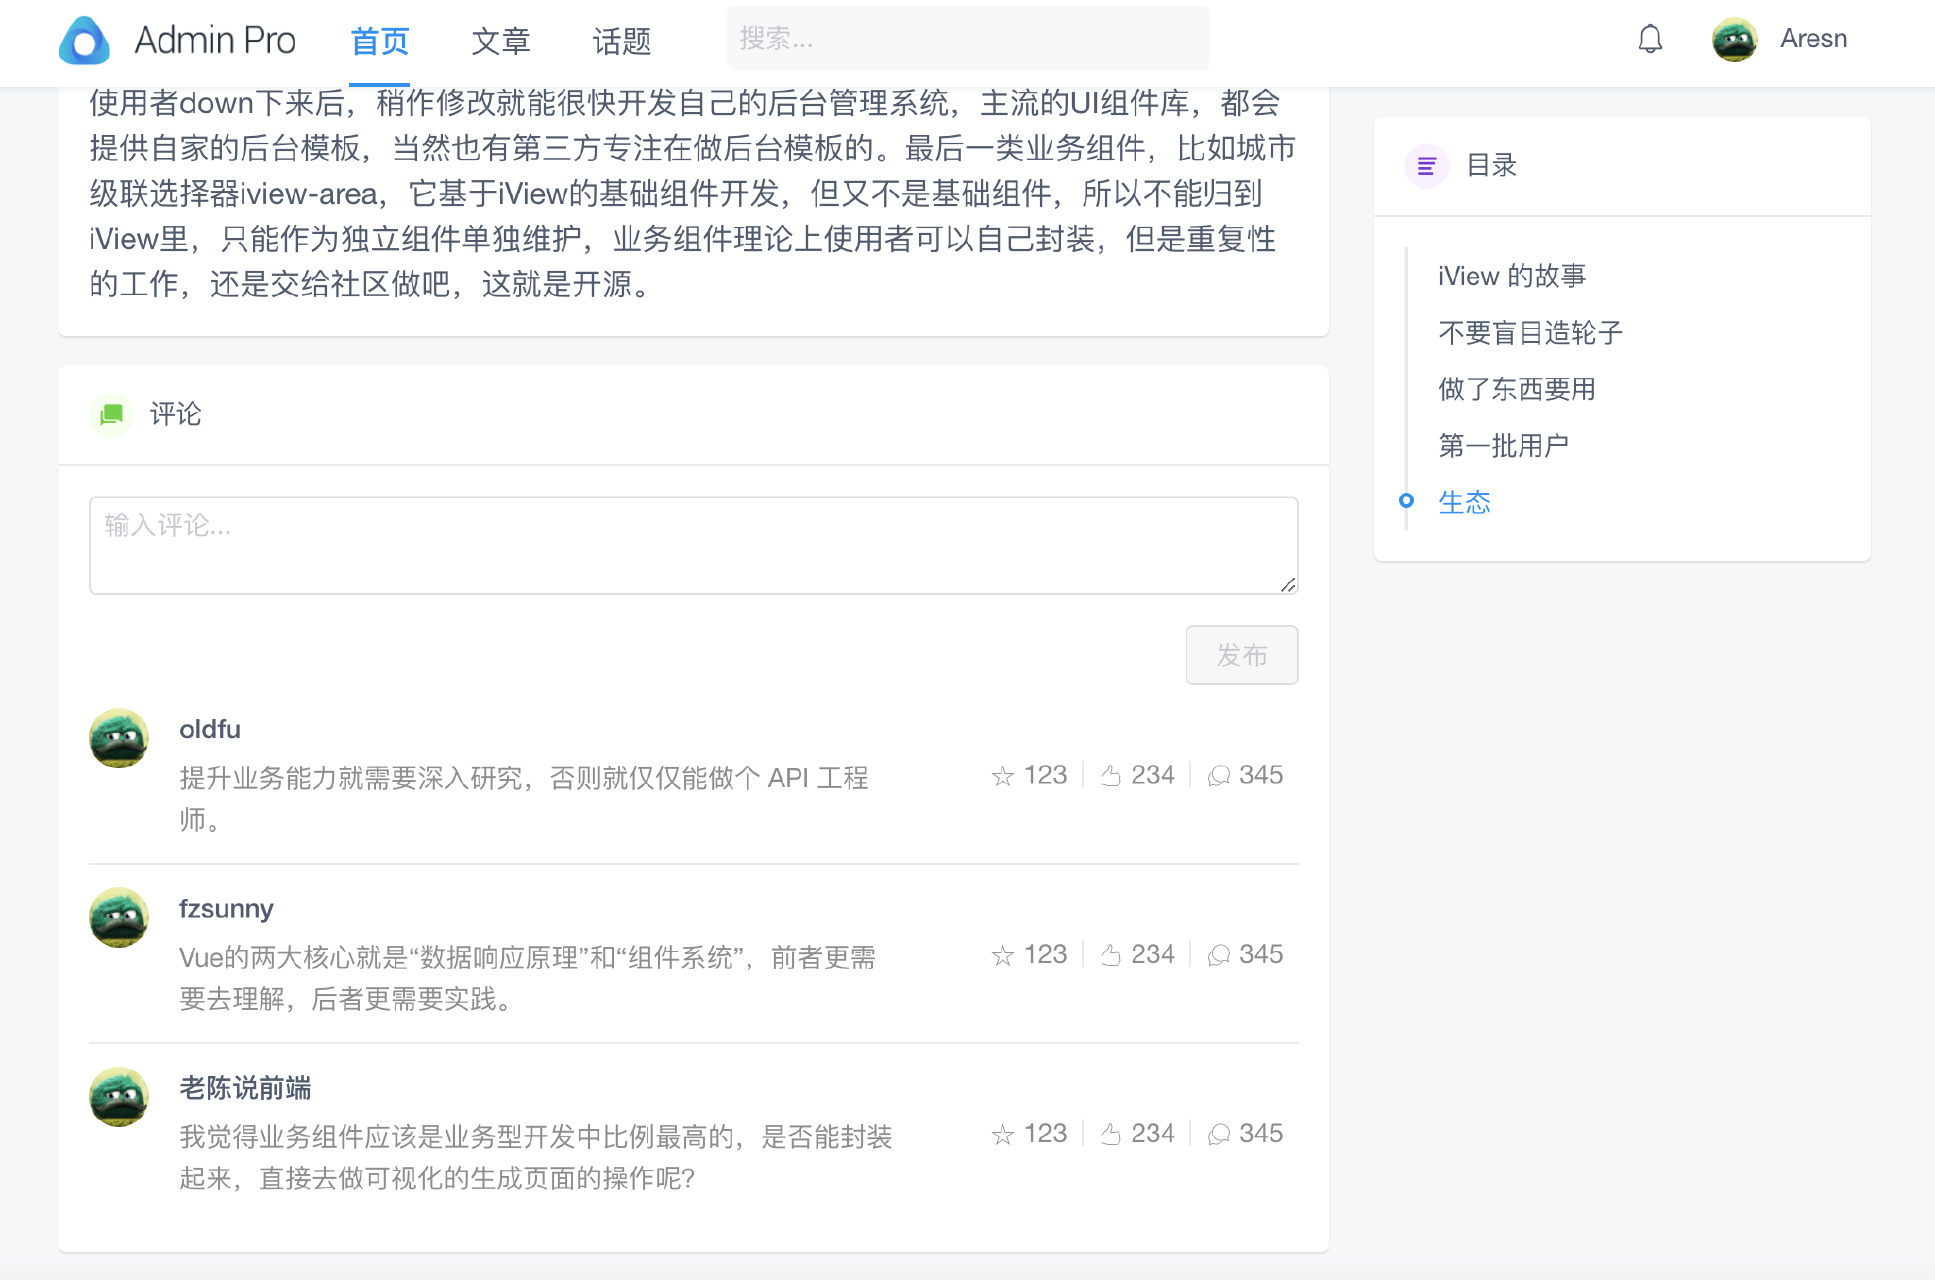Open replies bubble on oldfu's comment
1935x1280 pixels.
(x=1218, y=775)
